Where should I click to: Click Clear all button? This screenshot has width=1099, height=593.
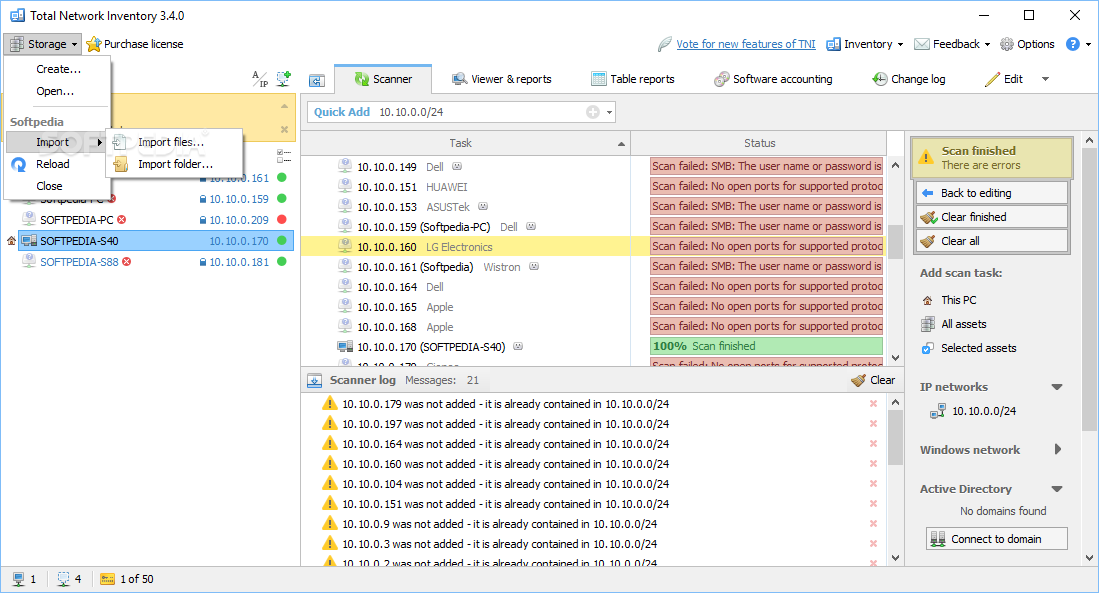992,240
